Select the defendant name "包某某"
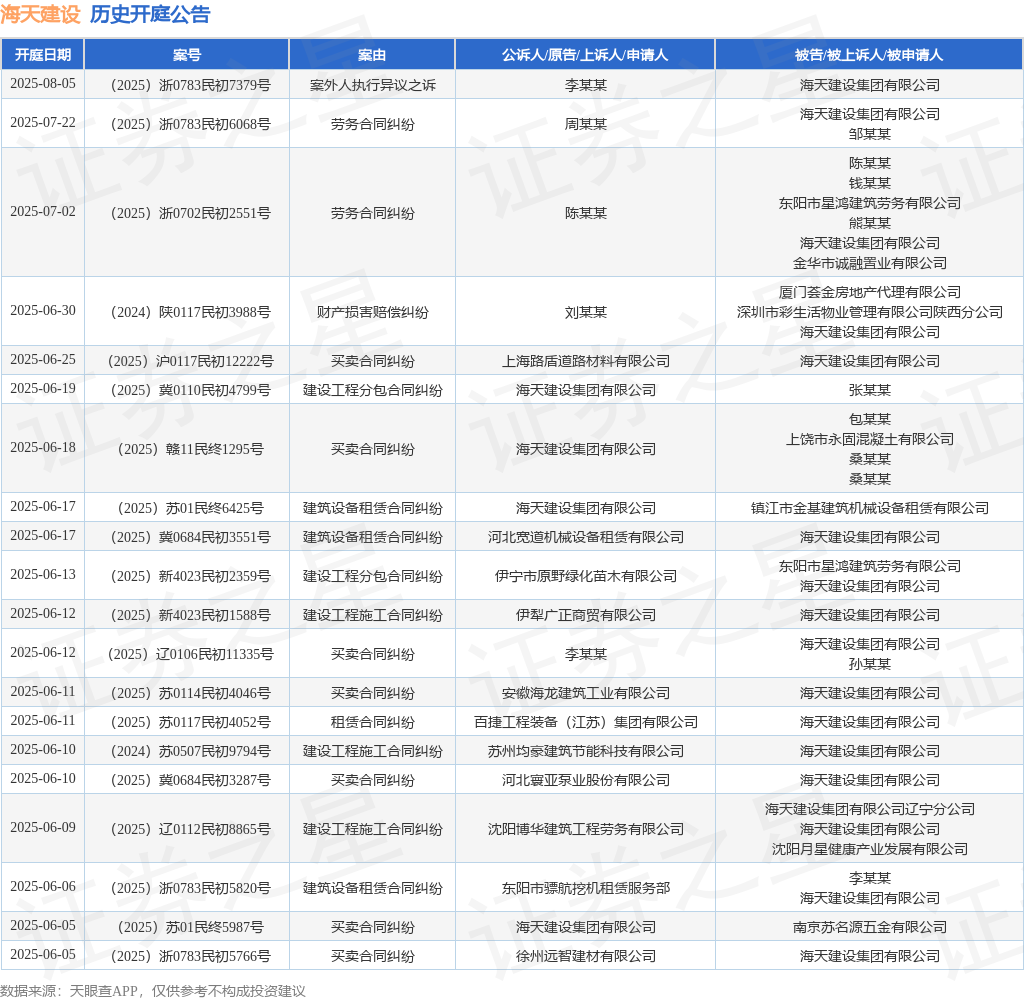 869,419
